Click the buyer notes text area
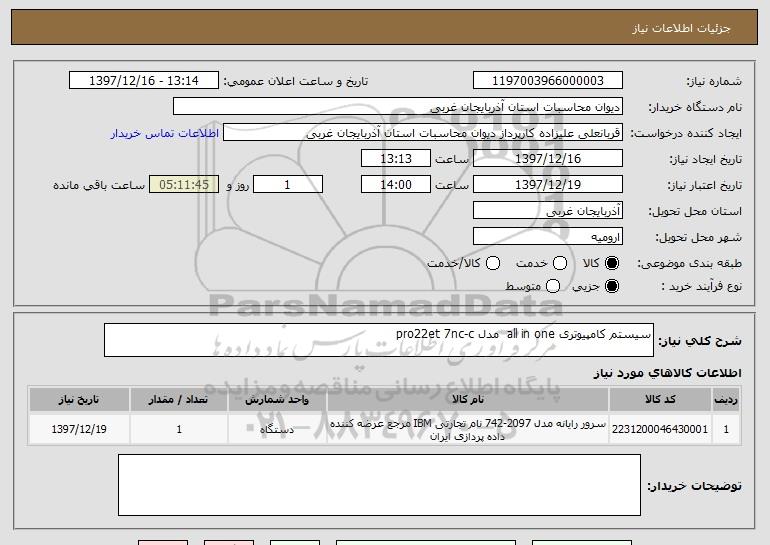Viewport: 770px width, 545px height. pos(379,485)
